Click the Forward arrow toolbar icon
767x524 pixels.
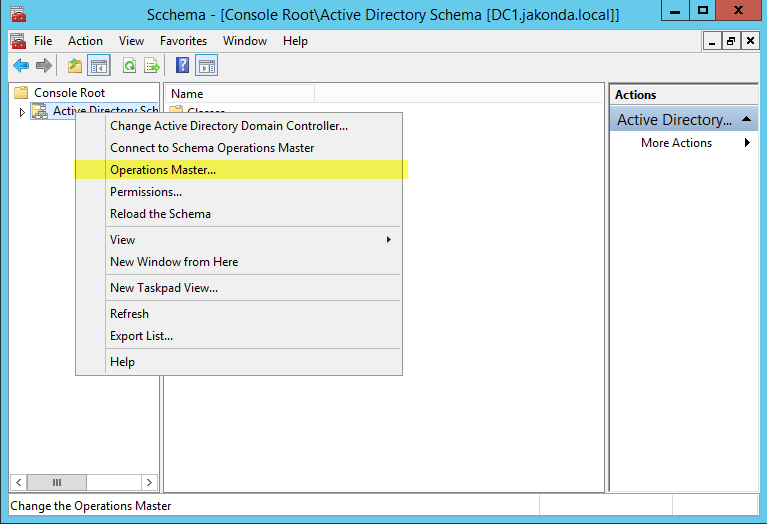pyautogui.click(x=44, y=66)
